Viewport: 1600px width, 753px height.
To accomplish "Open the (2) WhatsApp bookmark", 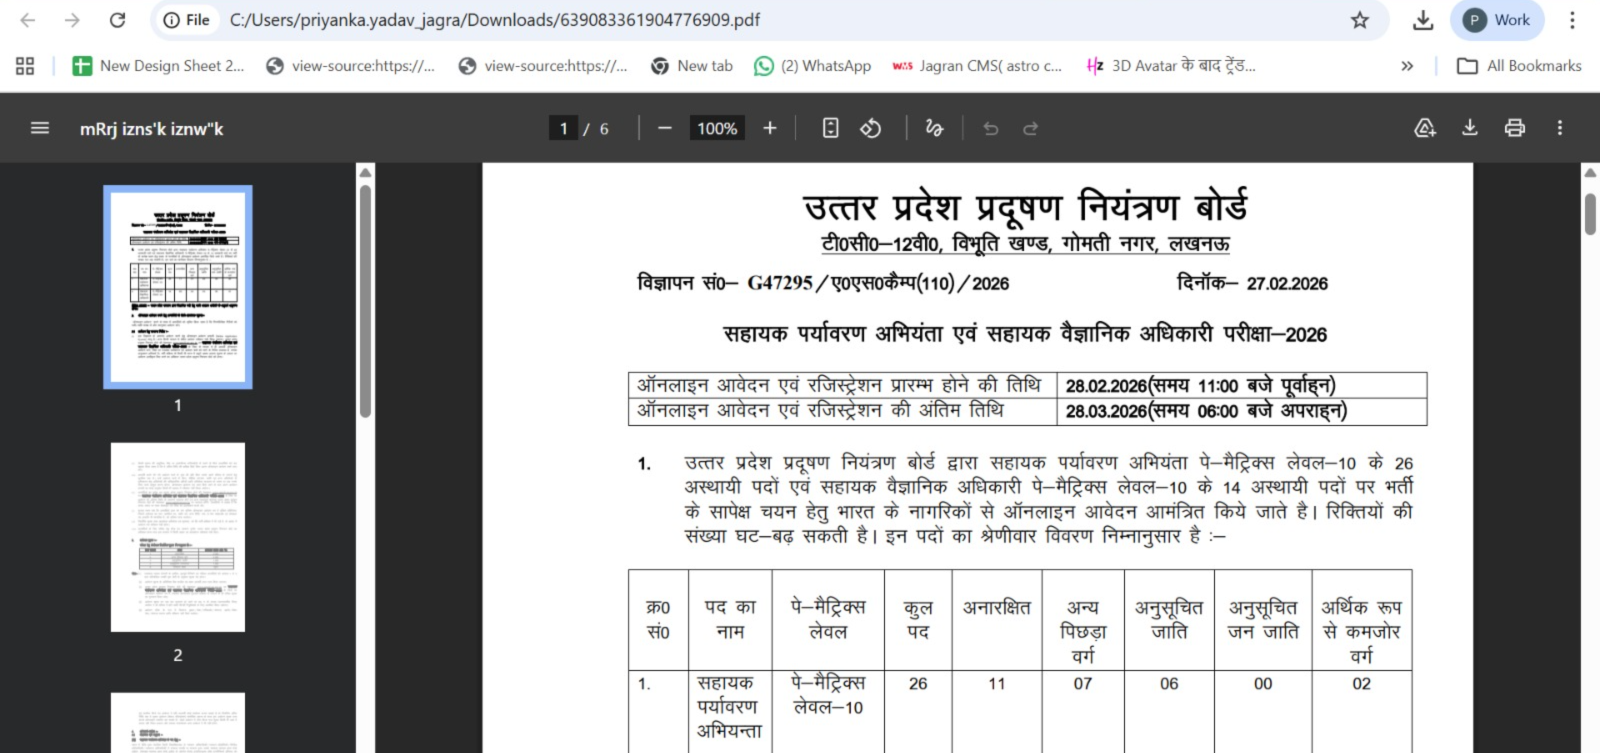I will 813,66.
